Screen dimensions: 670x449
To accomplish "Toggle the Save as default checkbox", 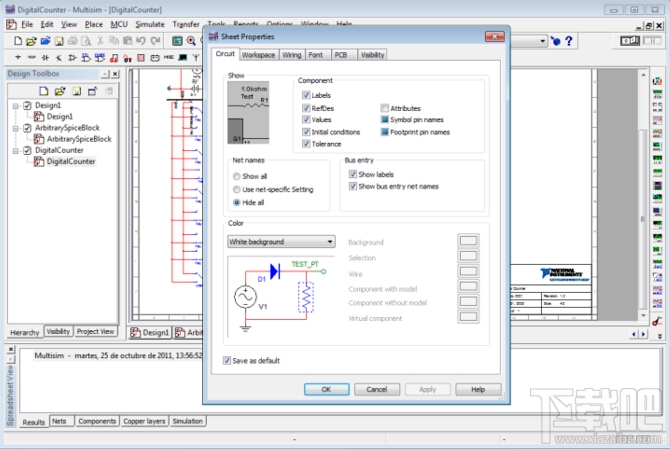I will 228,360.
